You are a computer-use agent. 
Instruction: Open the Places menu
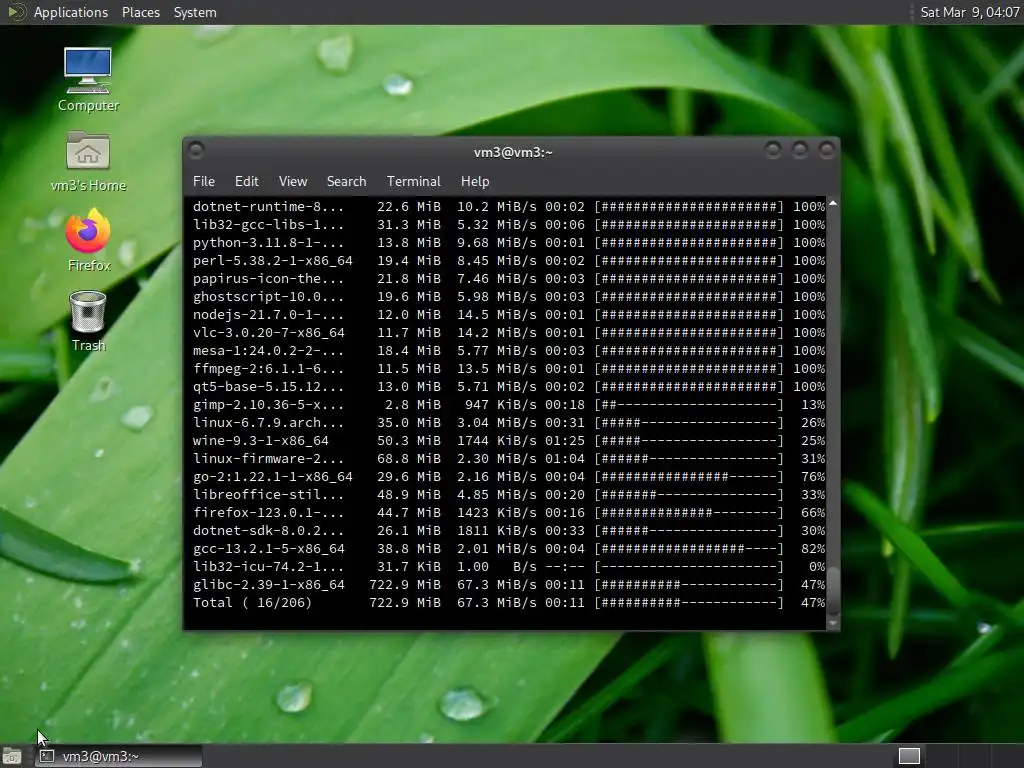click(x=140, y=12)
